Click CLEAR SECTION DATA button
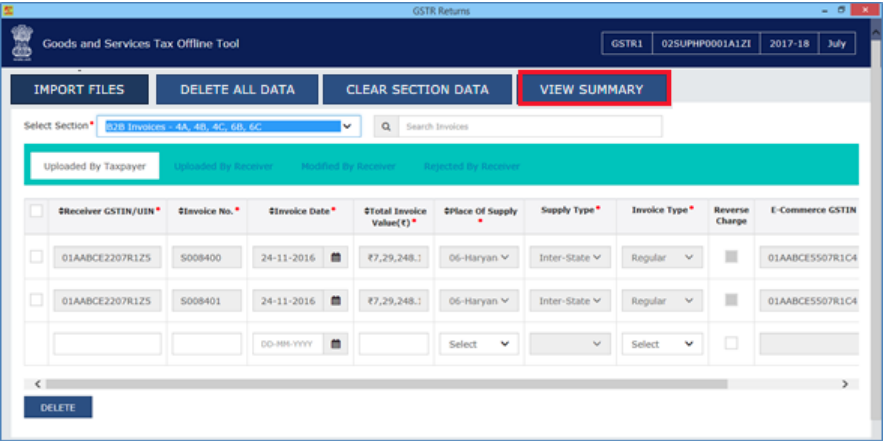This screenshot has width=884, height=441. [417, 90]
